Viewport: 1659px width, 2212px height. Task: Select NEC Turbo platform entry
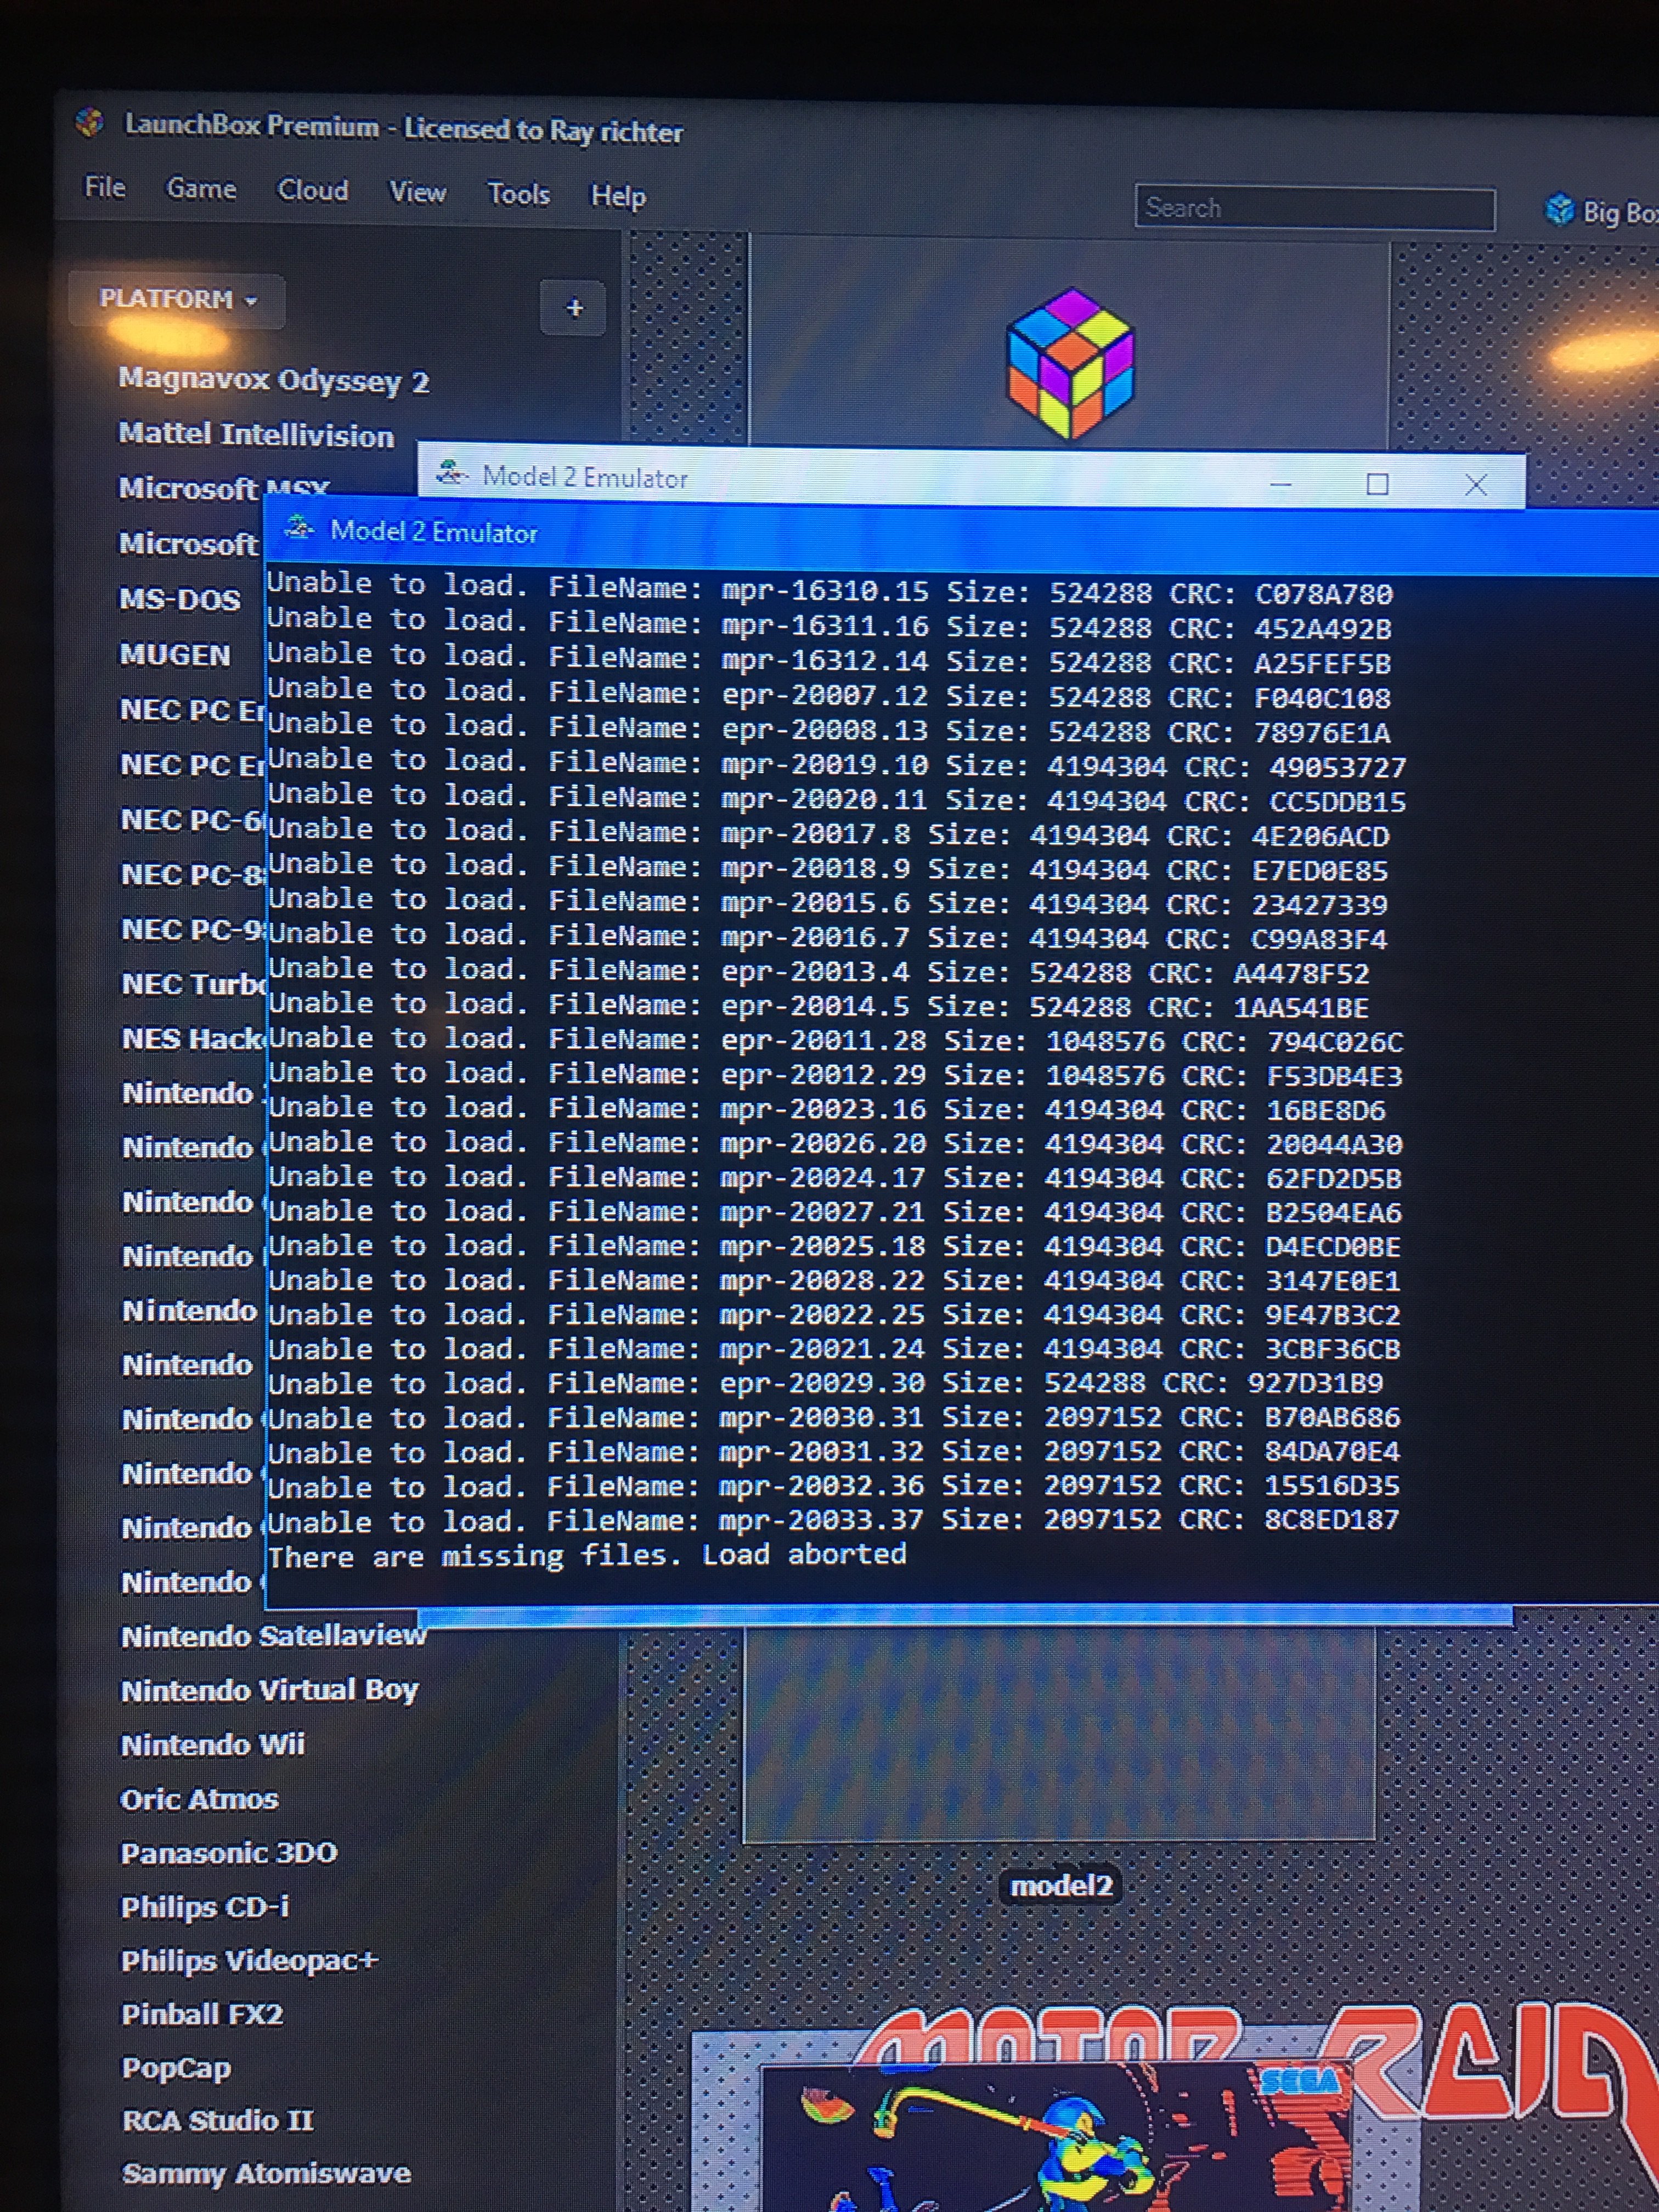pos(194,984)
